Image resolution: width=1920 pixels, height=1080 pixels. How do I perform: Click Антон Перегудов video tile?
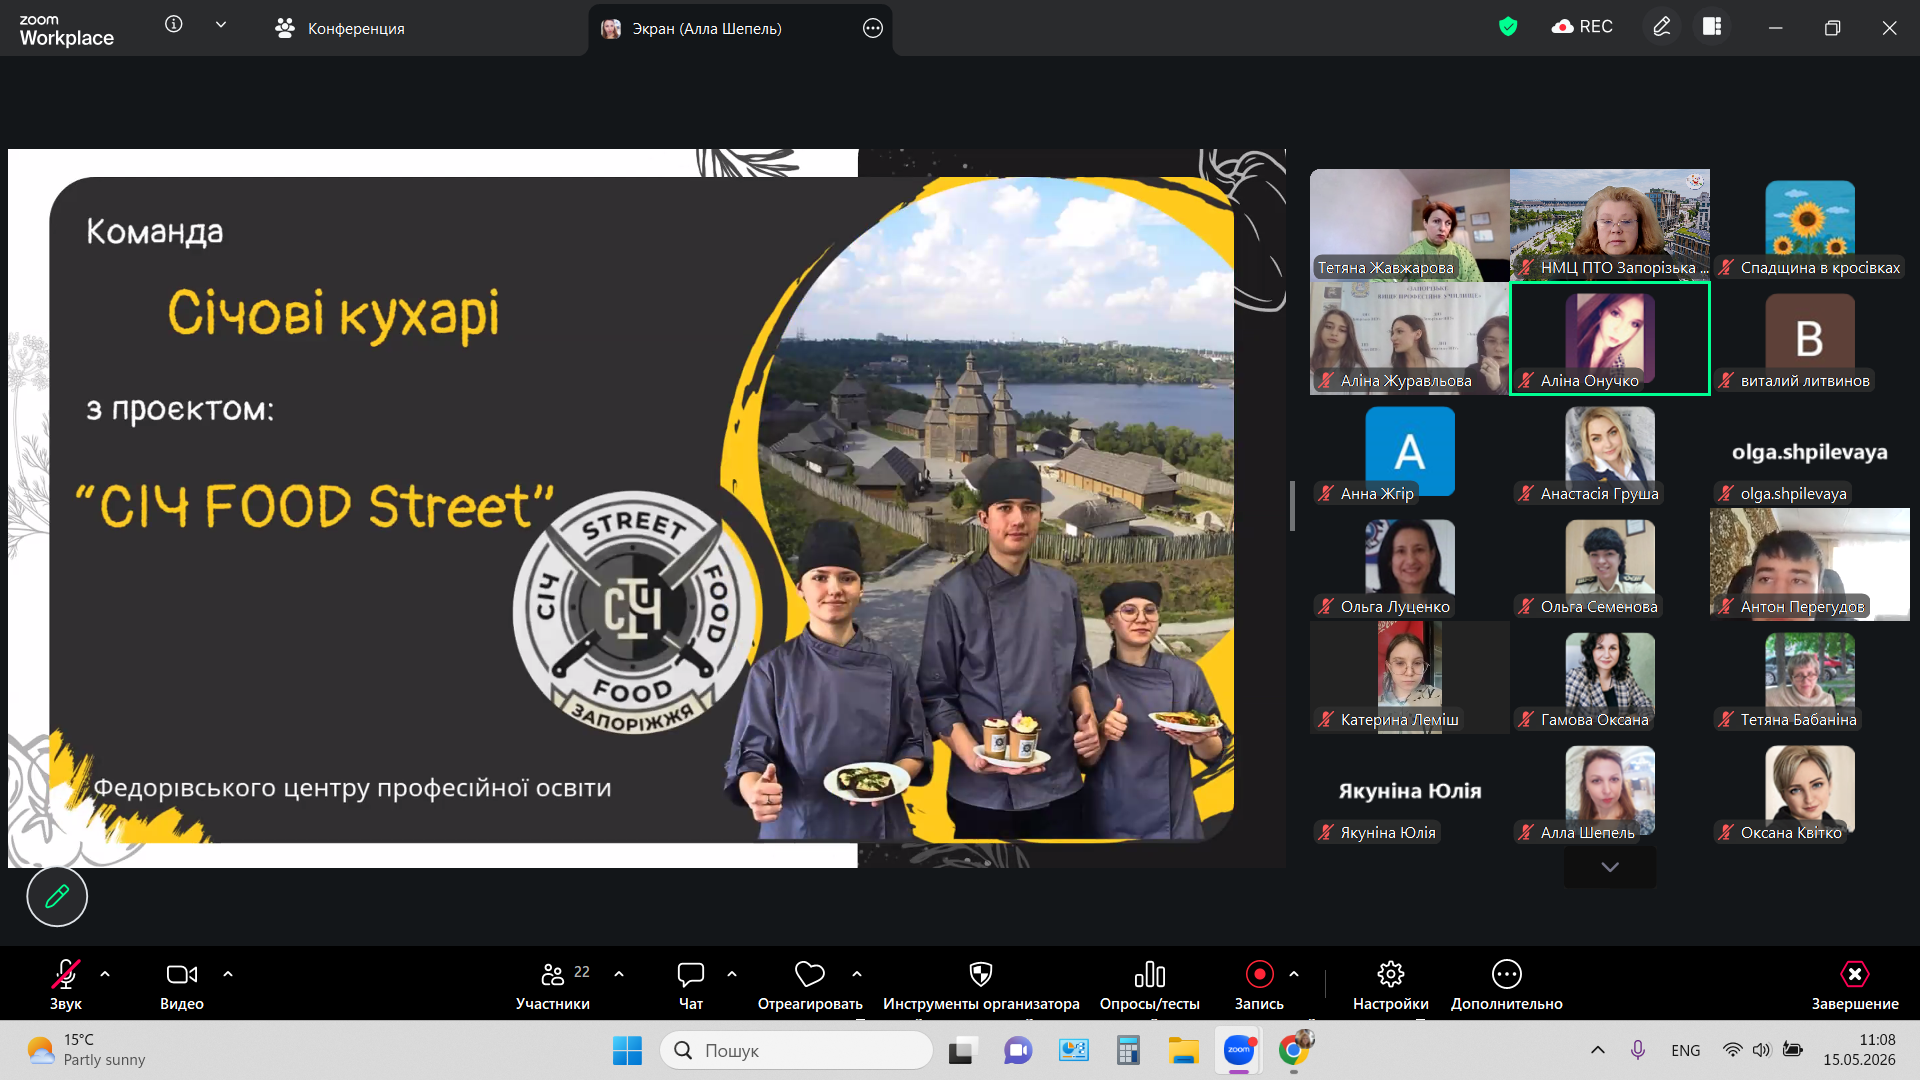coord(1810,564)
